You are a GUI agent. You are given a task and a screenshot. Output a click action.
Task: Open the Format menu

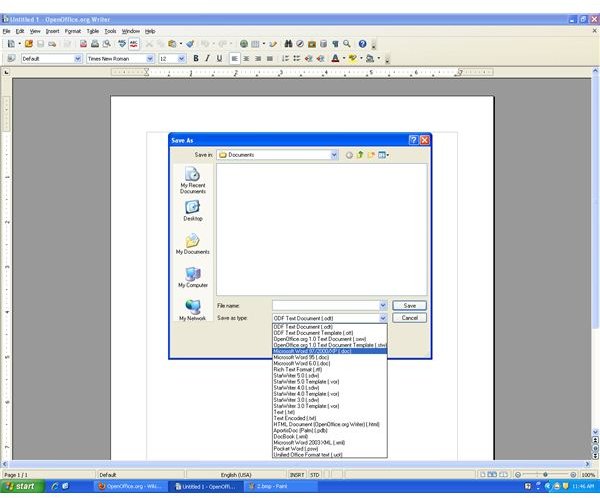(x=73, y=31)
